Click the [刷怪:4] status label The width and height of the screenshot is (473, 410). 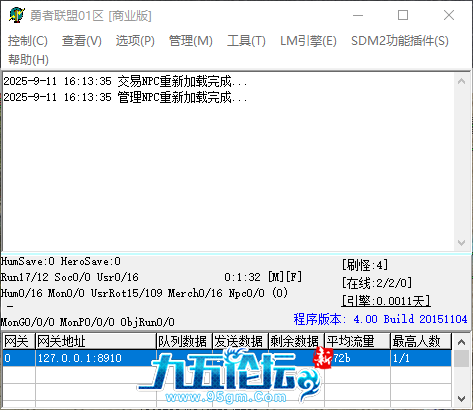point(365,265)
